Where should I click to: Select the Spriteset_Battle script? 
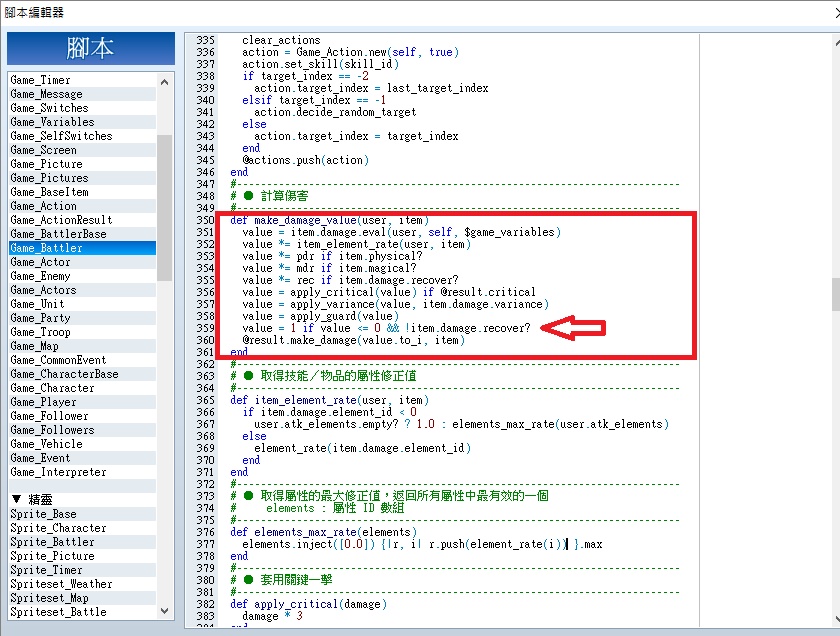coord(82,612)
